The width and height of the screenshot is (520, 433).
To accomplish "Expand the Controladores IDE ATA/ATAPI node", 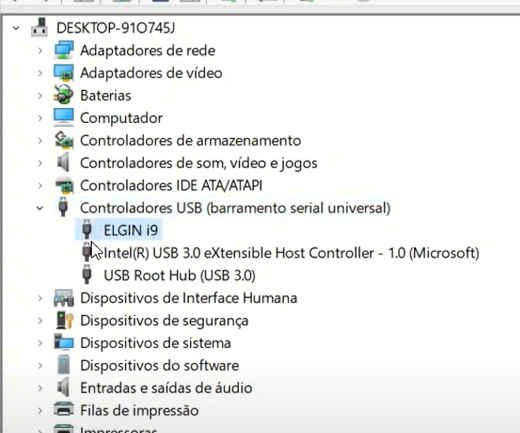I will pyautogui.click(x=40, y=185).
